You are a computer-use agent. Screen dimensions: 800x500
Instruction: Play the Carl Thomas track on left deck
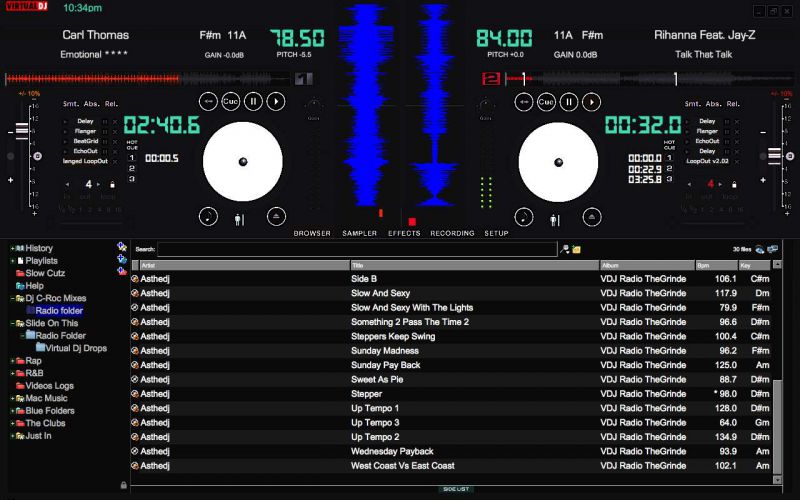(x=276, y=102)
